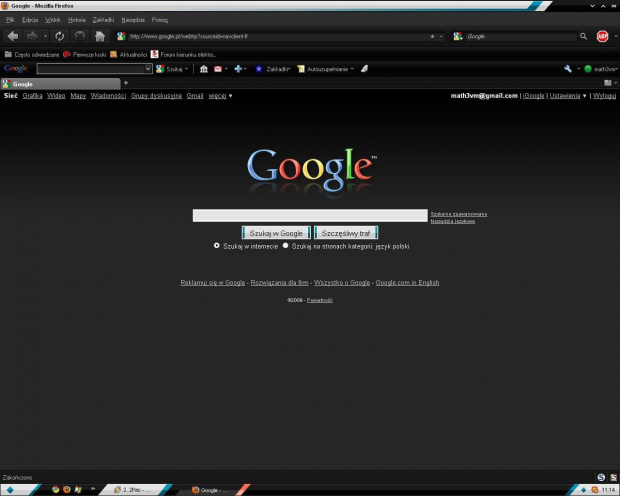Open the Historia menu

point(77,20)
